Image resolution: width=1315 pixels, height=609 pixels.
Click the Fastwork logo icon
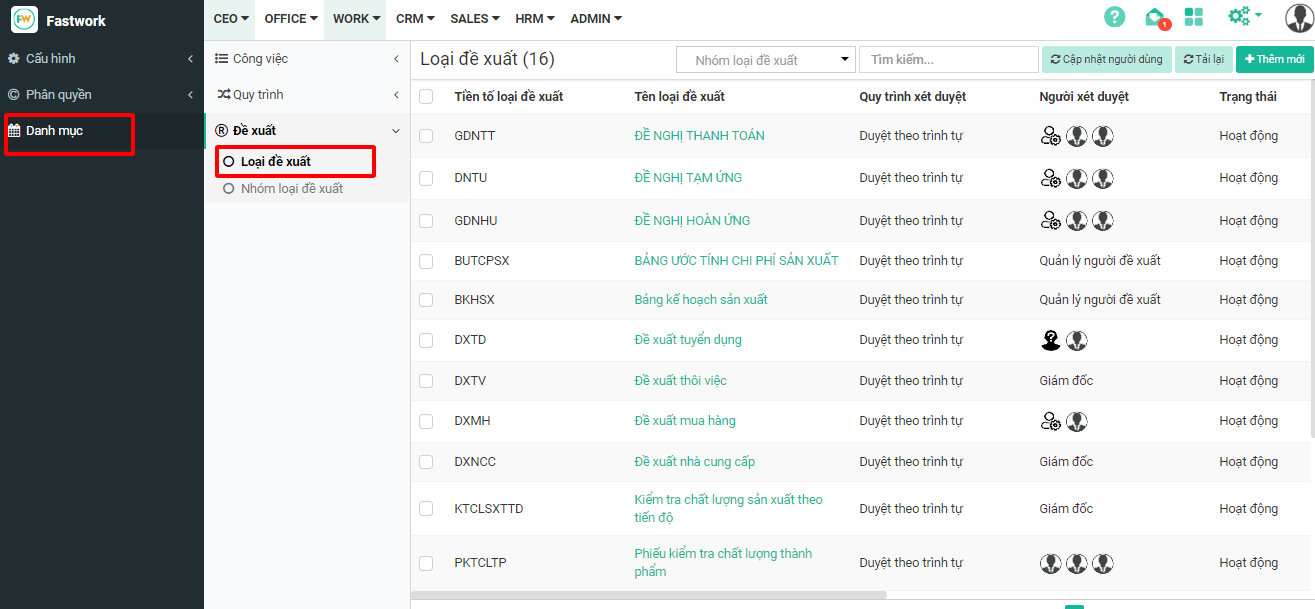(24, 19)
